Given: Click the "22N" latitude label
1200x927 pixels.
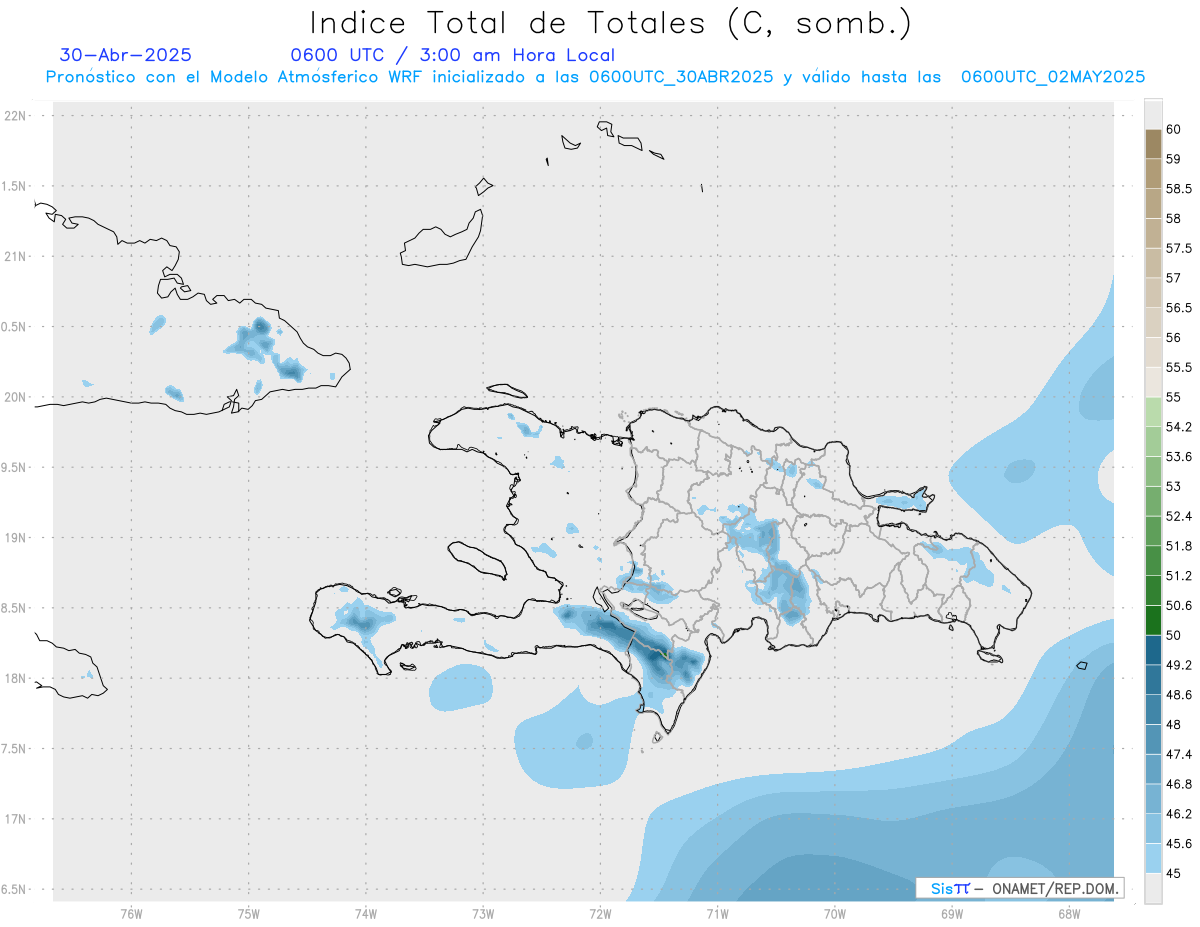Looking at the screenshot, I should click(17, 116).
